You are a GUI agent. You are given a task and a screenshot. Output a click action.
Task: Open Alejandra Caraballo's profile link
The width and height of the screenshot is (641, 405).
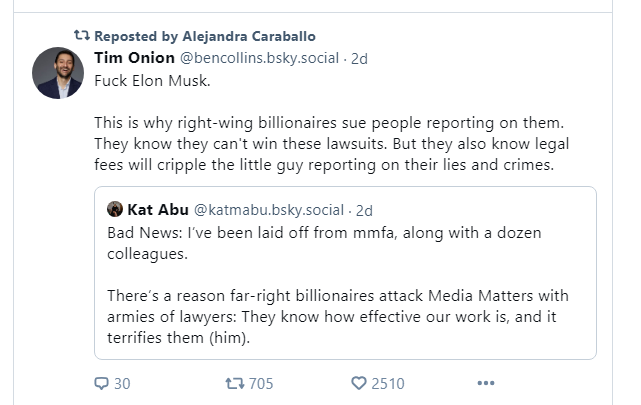pos(249,36)
